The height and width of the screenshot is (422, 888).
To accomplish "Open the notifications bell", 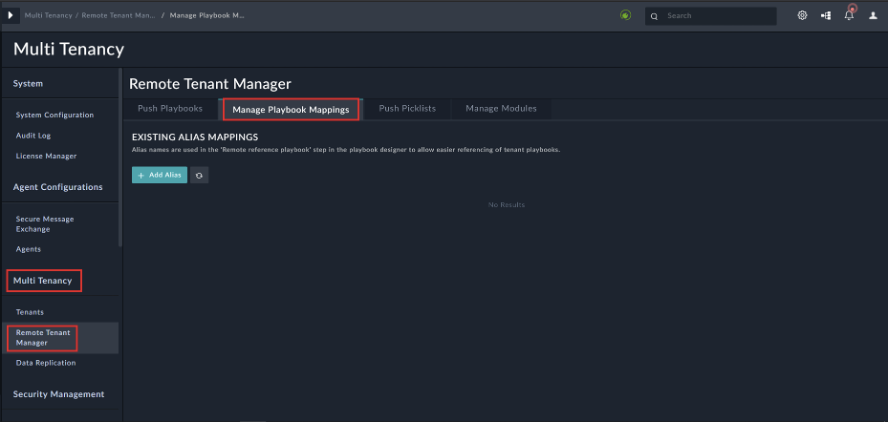I will (848, 16).
